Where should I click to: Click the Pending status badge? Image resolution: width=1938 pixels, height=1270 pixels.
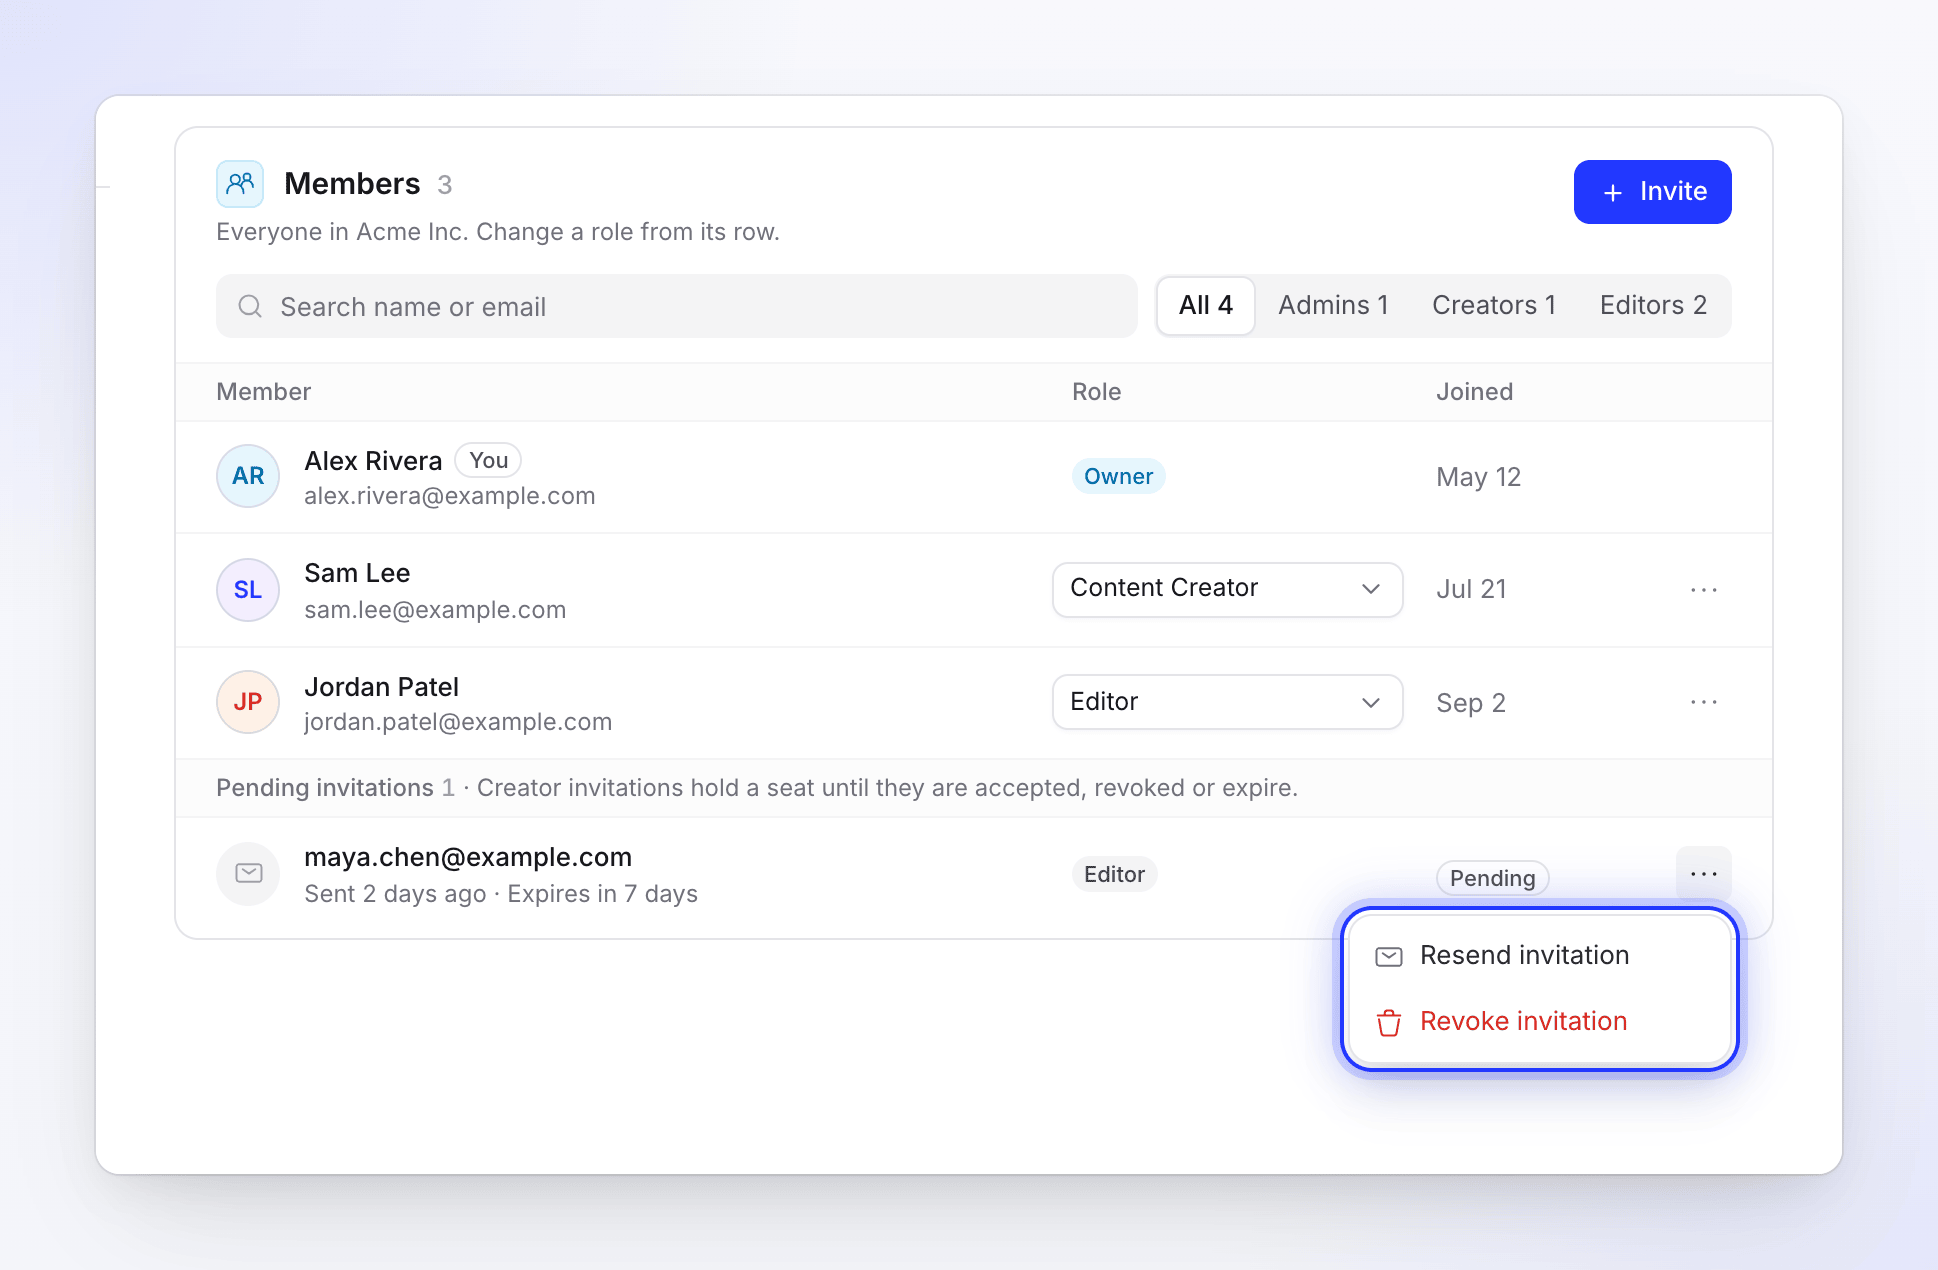coord(1492,878)
